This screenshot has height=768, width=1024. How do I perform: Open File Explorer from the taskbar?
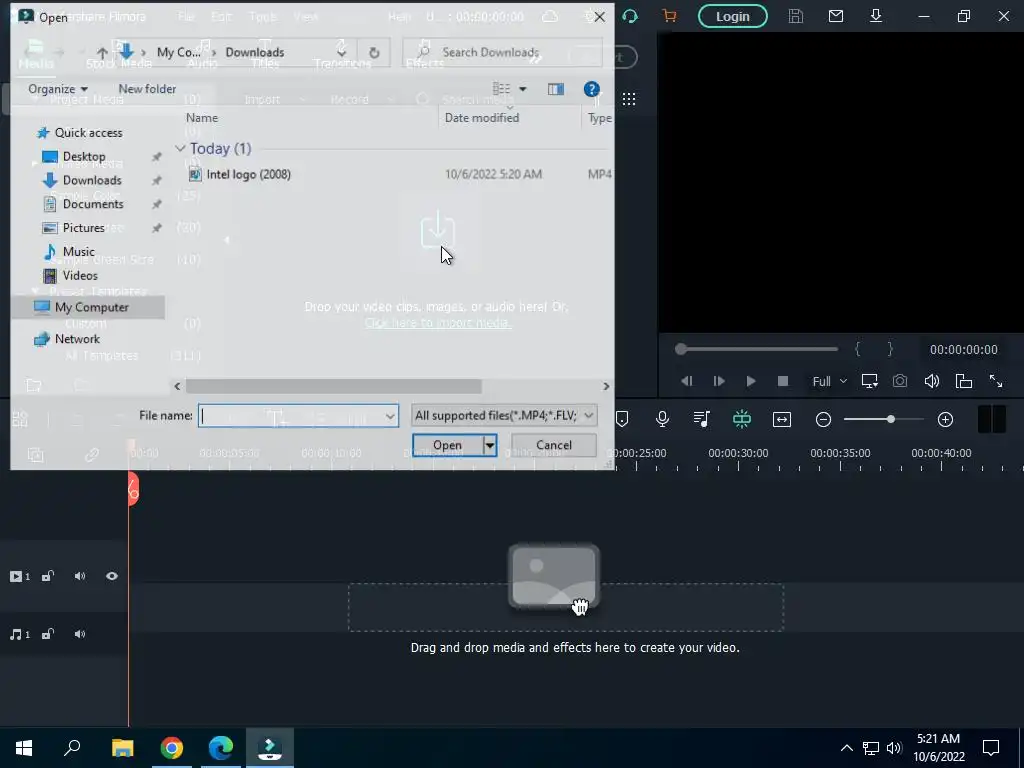pyautogui.click(x=123, y=748)
